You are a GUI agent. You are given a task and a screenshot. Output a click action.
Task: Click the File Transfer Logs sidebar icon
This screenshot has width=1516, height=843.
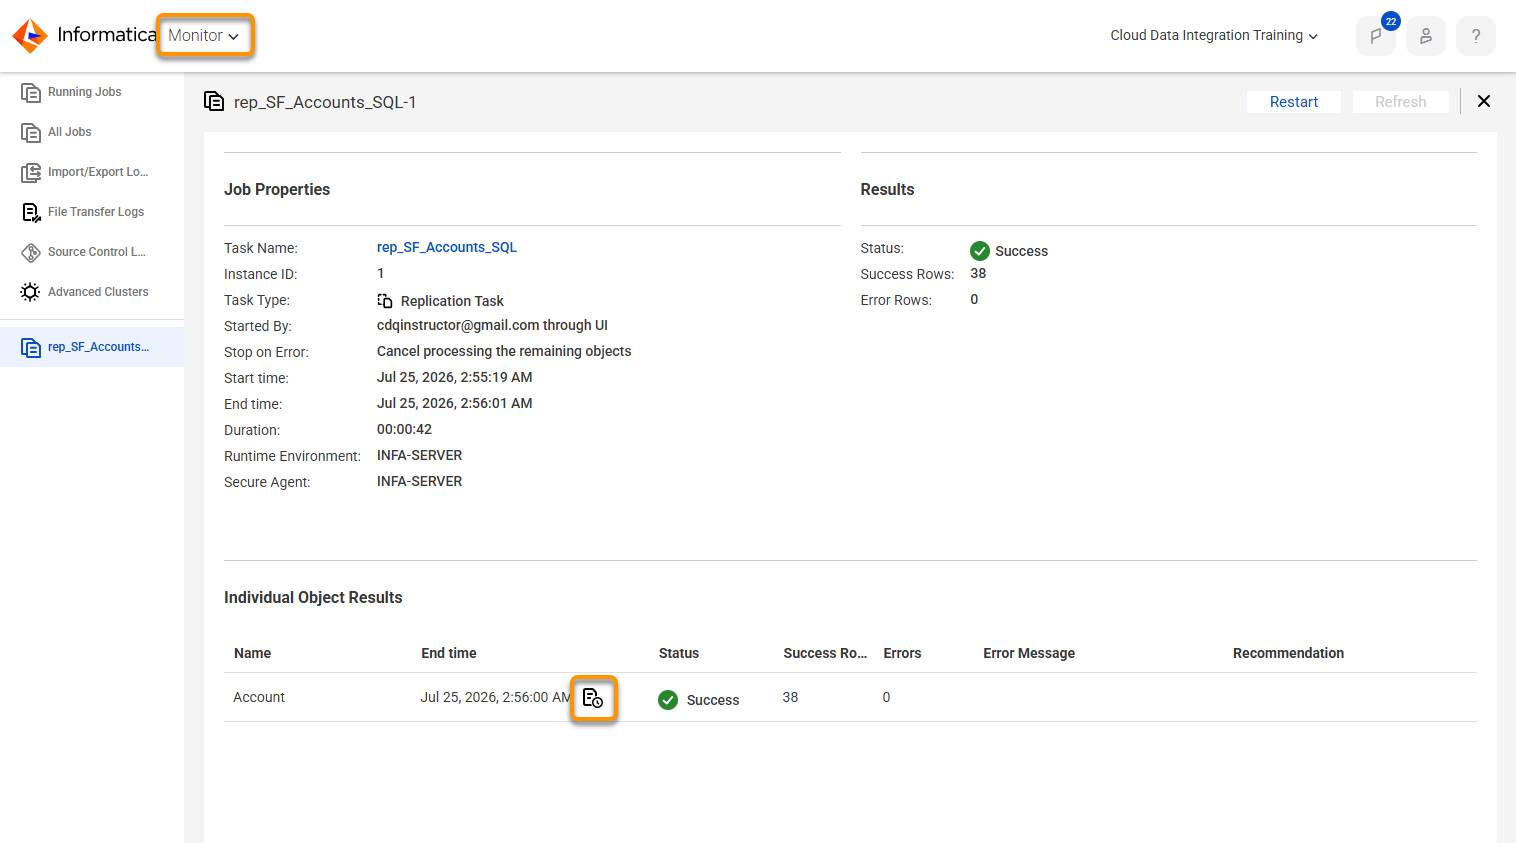tap(31, 212)
